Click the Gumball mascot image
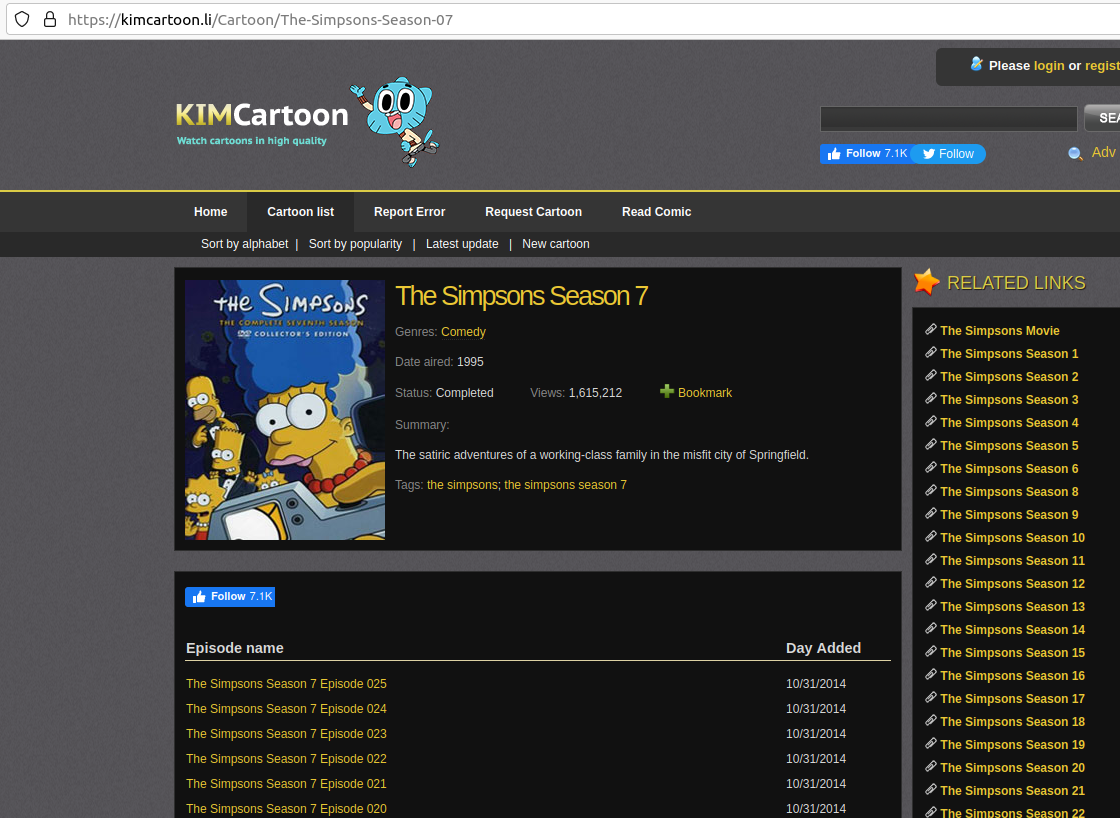The height and width of the screenshot is (818, 1120). point(395,121)
